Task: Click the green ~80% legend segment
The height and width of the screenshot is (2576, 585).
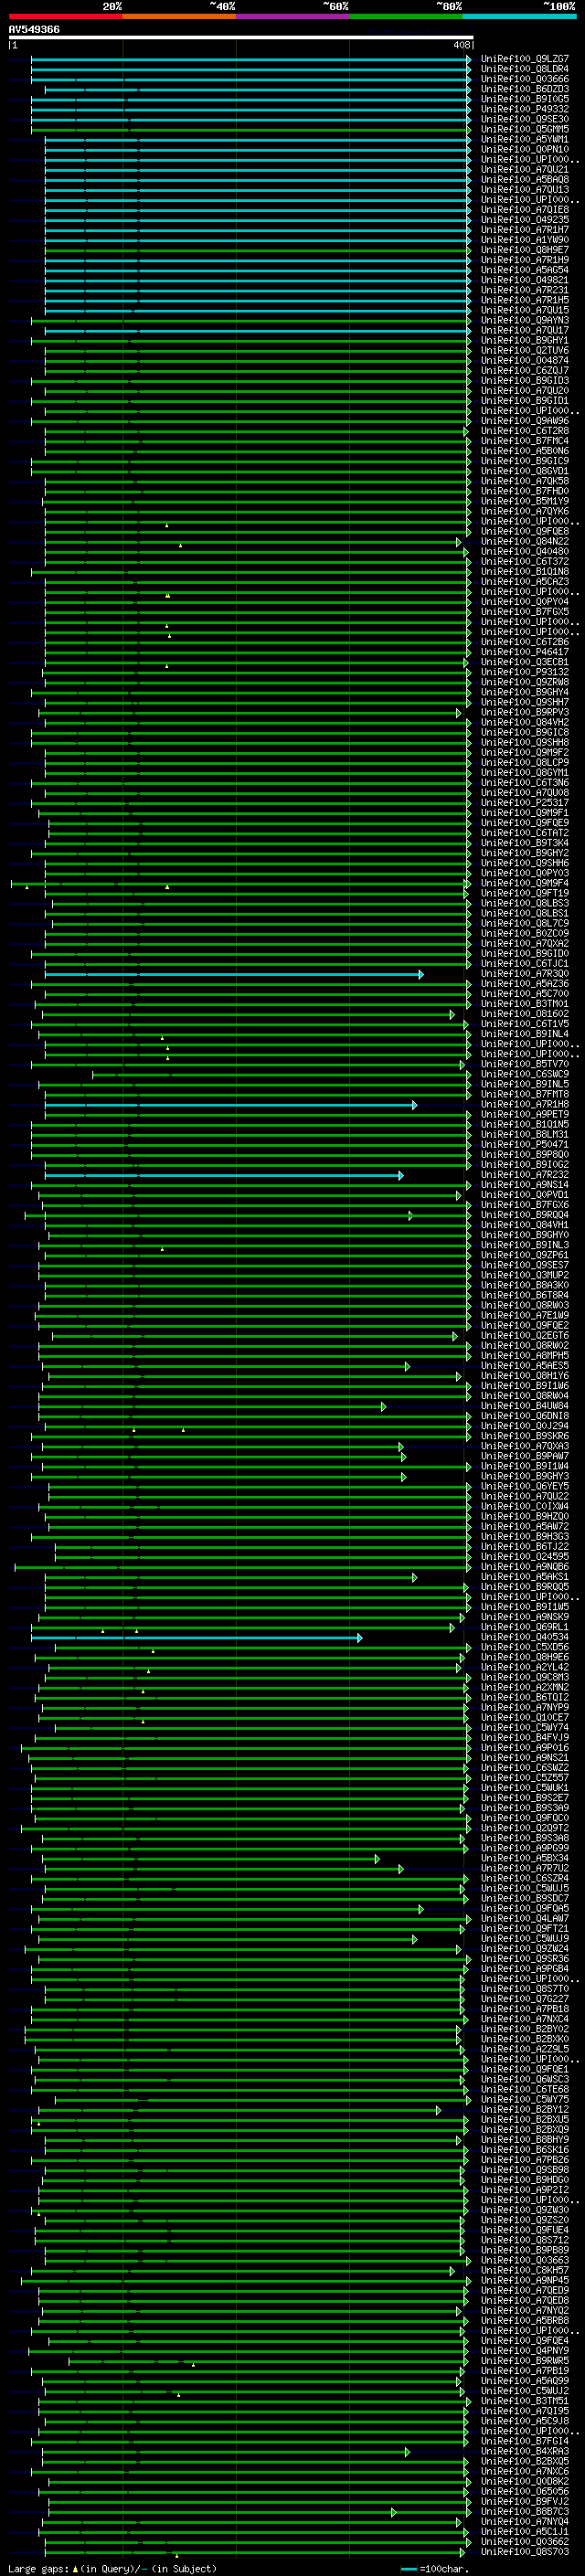Action: [406, 16]
